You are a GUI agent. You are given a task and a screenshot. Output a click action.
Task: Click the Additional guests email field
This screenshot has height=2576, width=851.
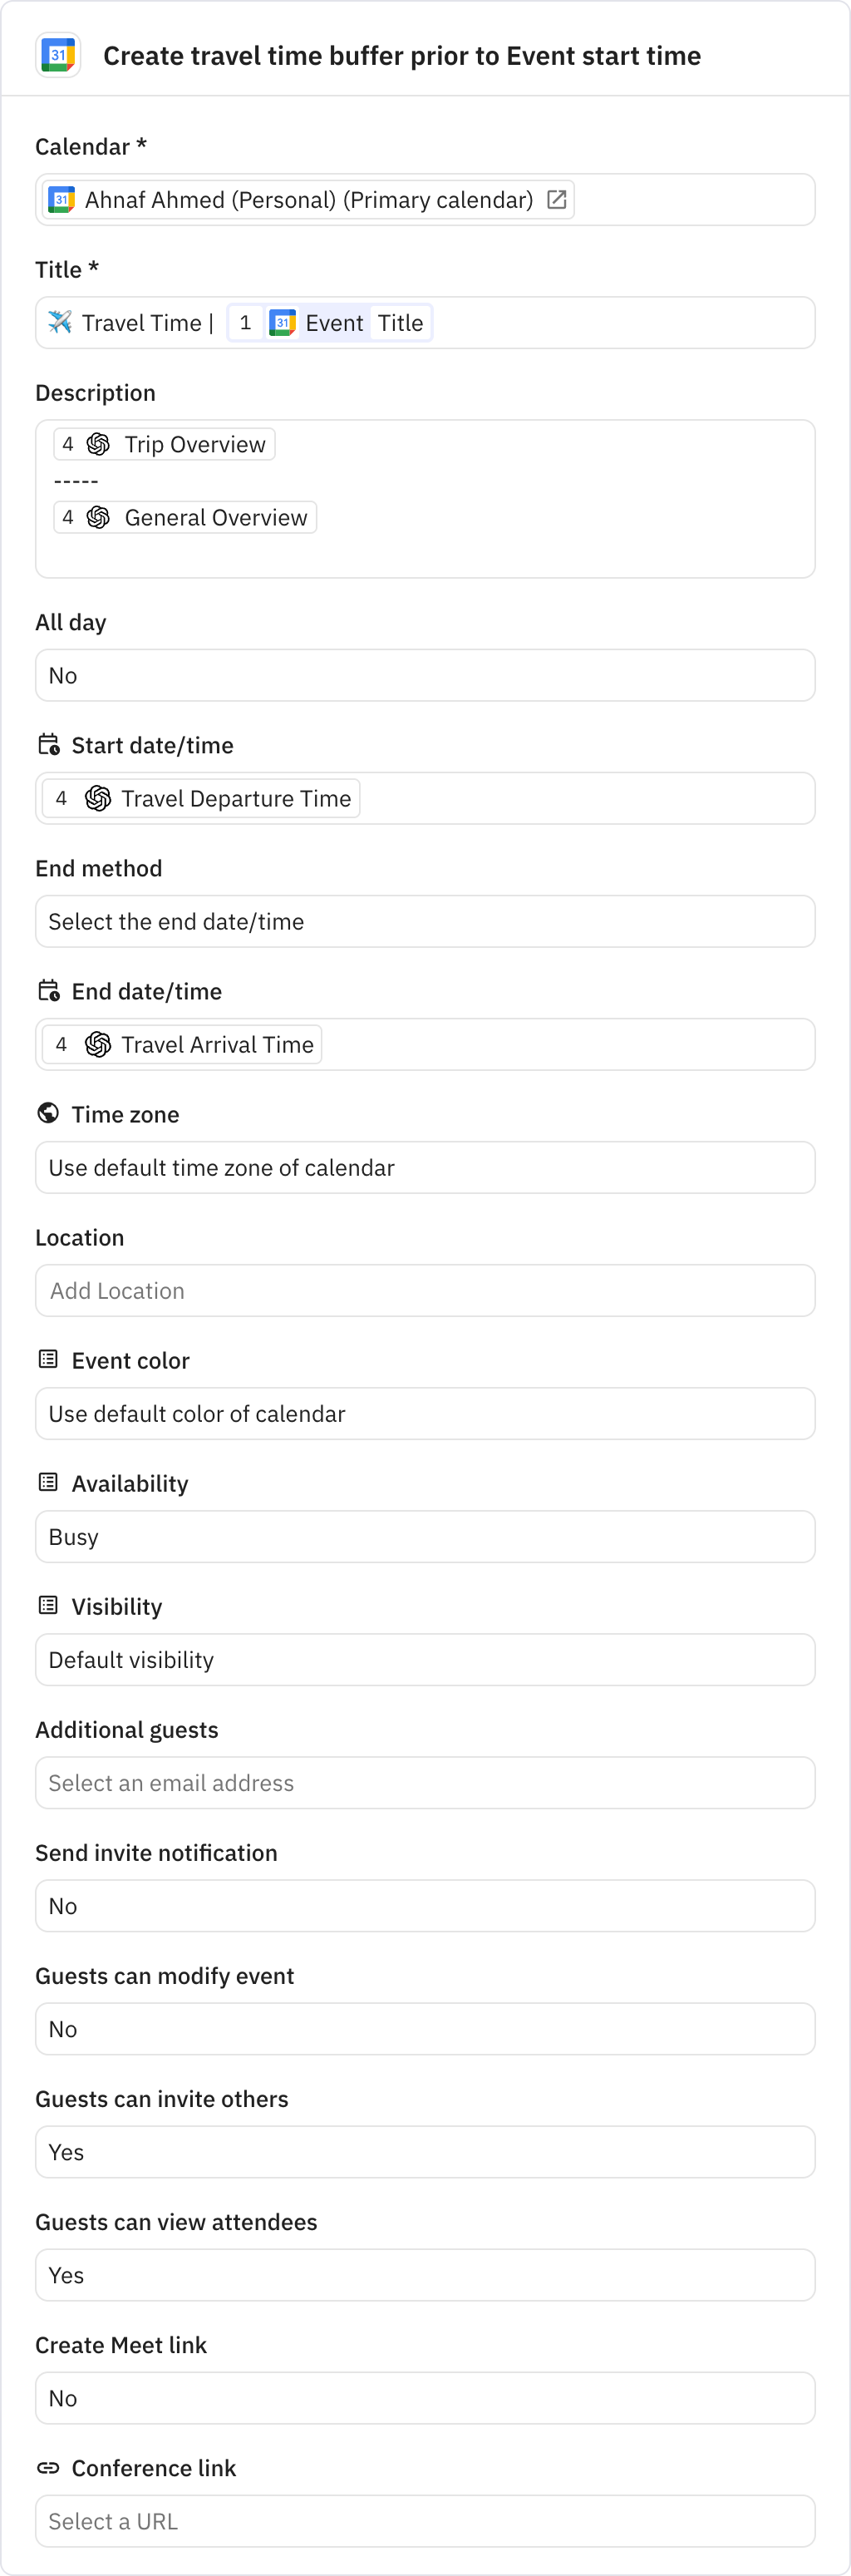coord(425,1782)
